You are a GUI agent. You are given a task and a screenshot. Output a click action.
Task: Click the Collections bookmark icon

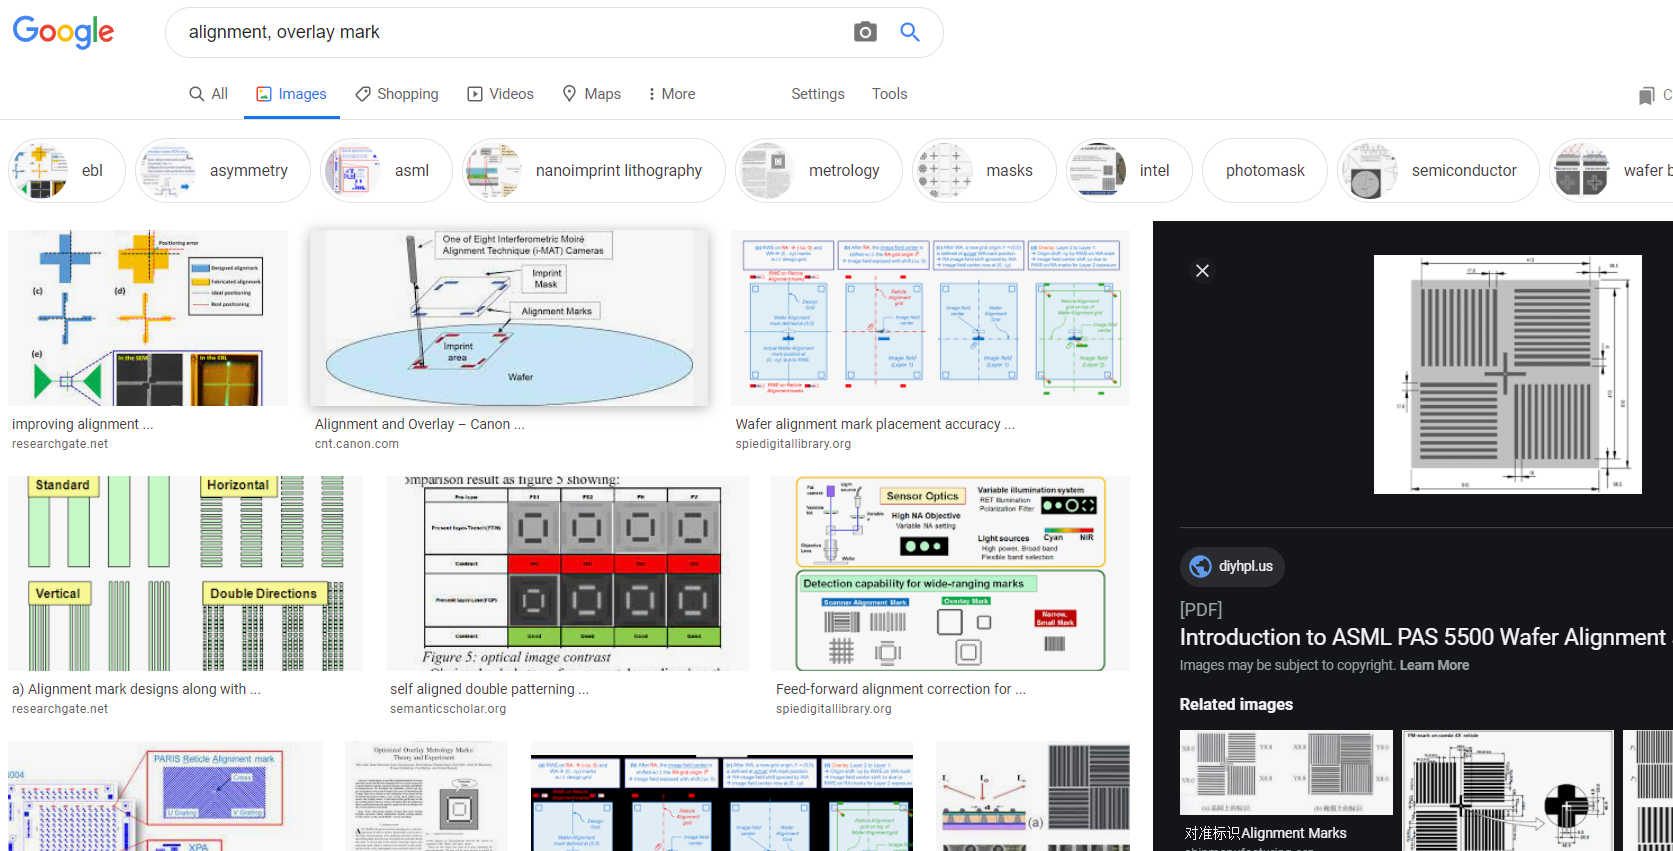pyautogui.click(x=1646, y=95)
